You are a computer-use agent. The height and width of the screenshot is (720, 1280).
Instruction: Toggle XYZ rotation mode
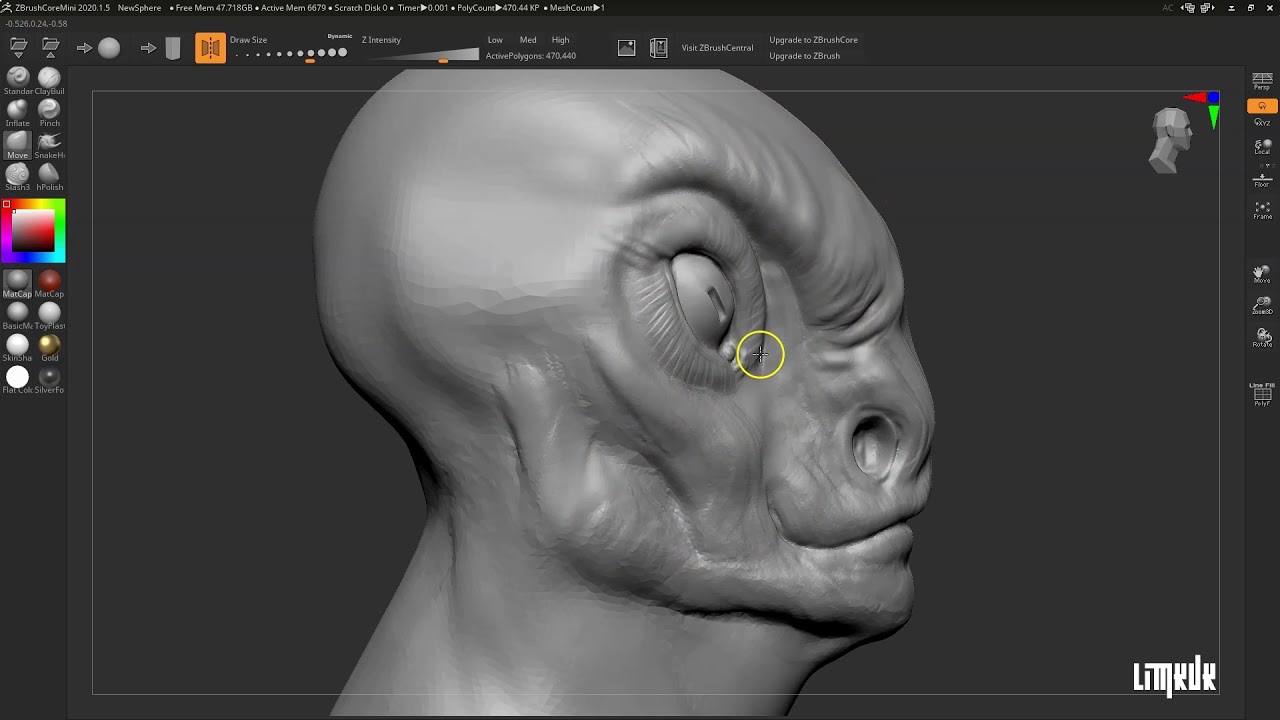pyautogui.click(x=1262, y=122)
